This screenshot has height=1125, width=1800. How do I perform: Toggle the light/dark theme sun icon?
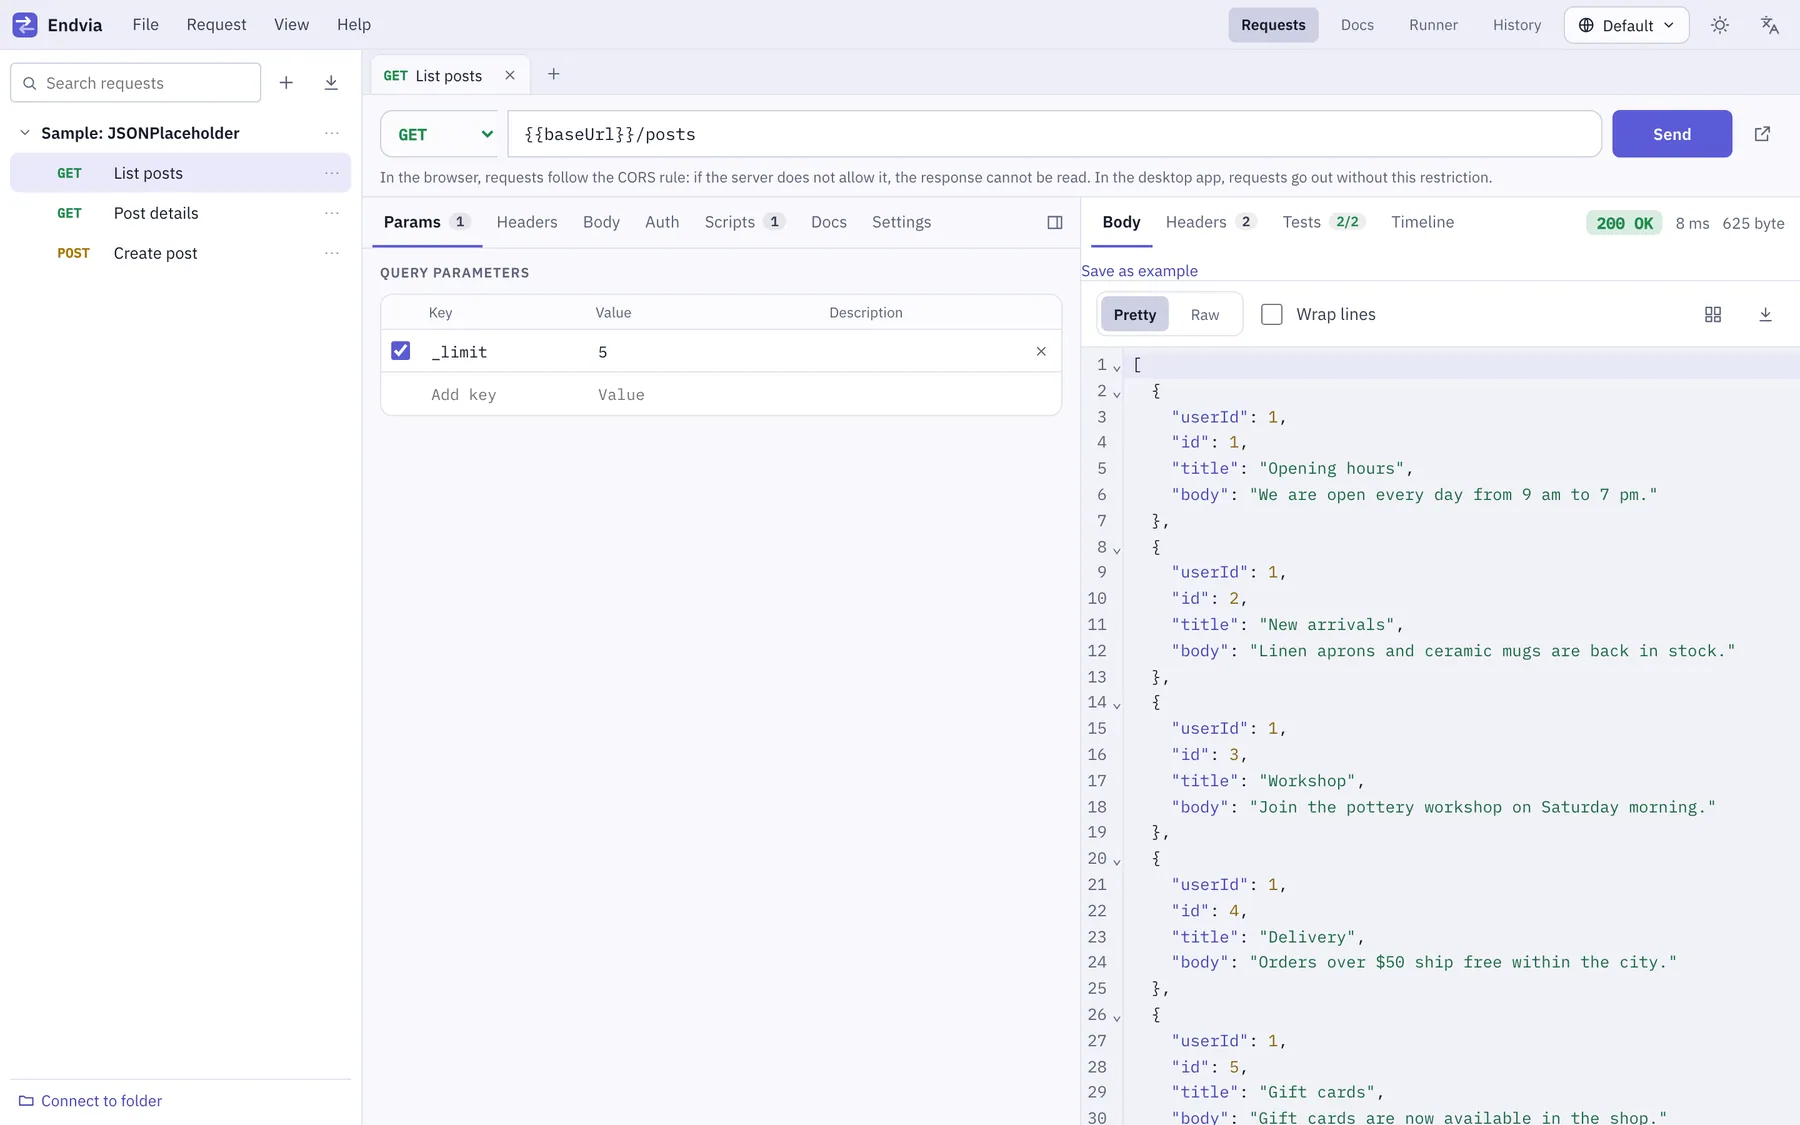(1720, 25)
